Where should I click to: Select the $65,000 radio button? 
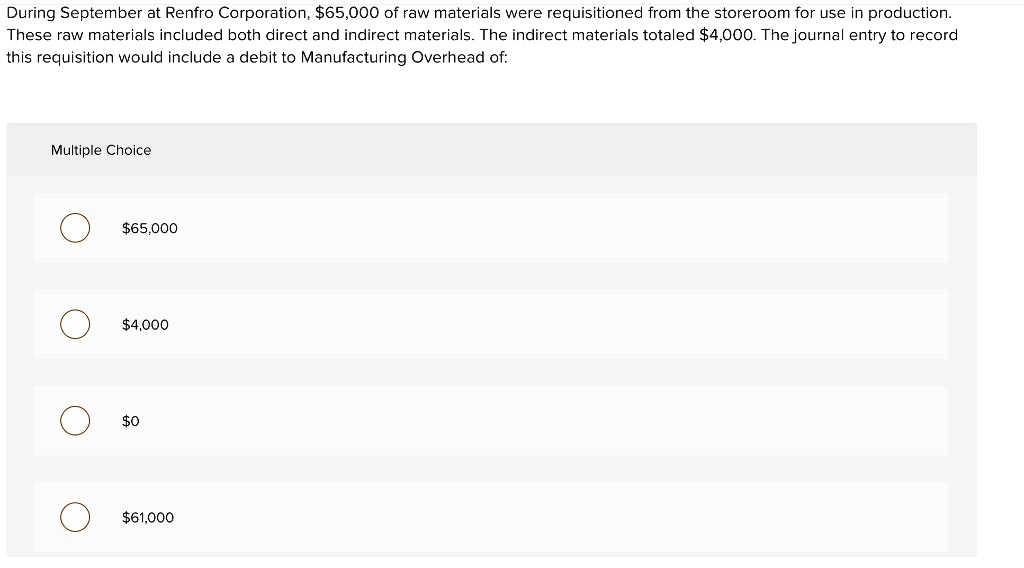pos(75,228)
